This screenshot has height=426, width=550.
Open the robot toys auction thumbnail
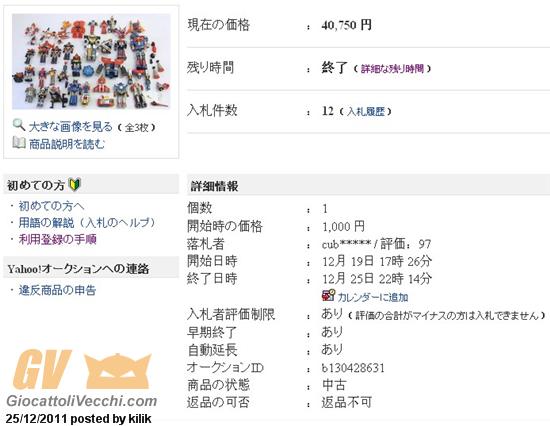[91, 61]
